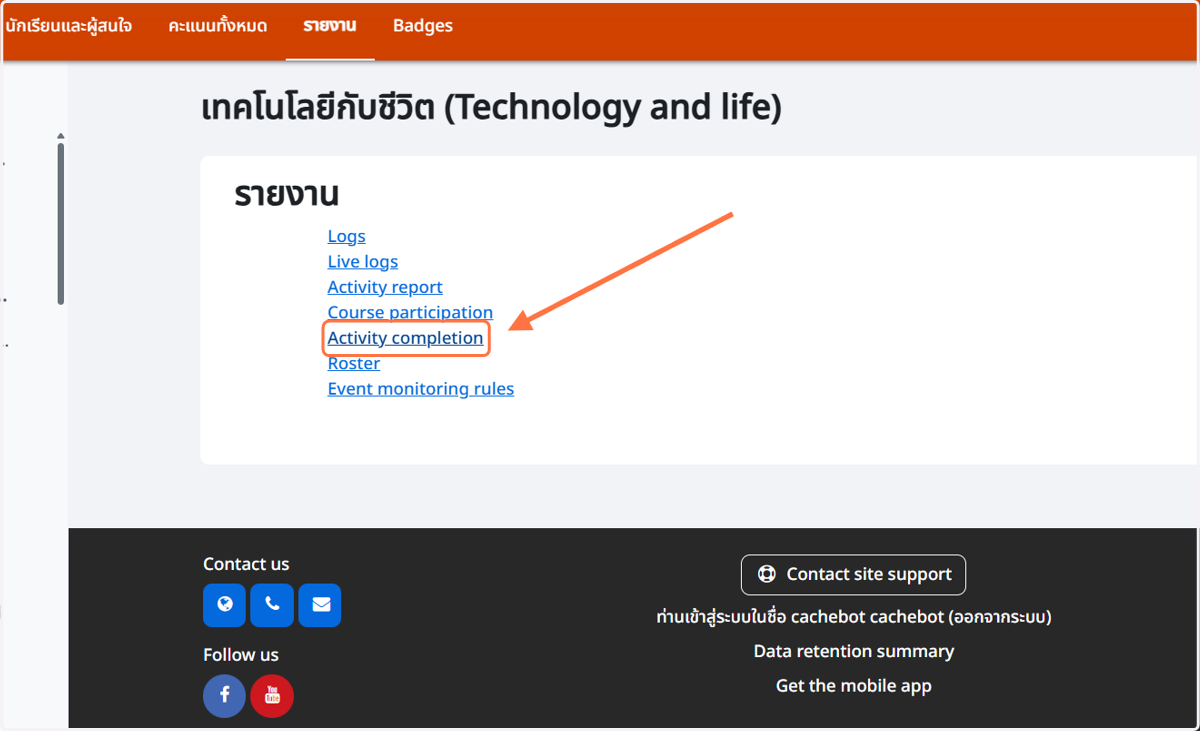Image resolution: width=1200 pixels, height=731 pixels.
Task: Open the Data retention summary link
Action: pos(853,651)
